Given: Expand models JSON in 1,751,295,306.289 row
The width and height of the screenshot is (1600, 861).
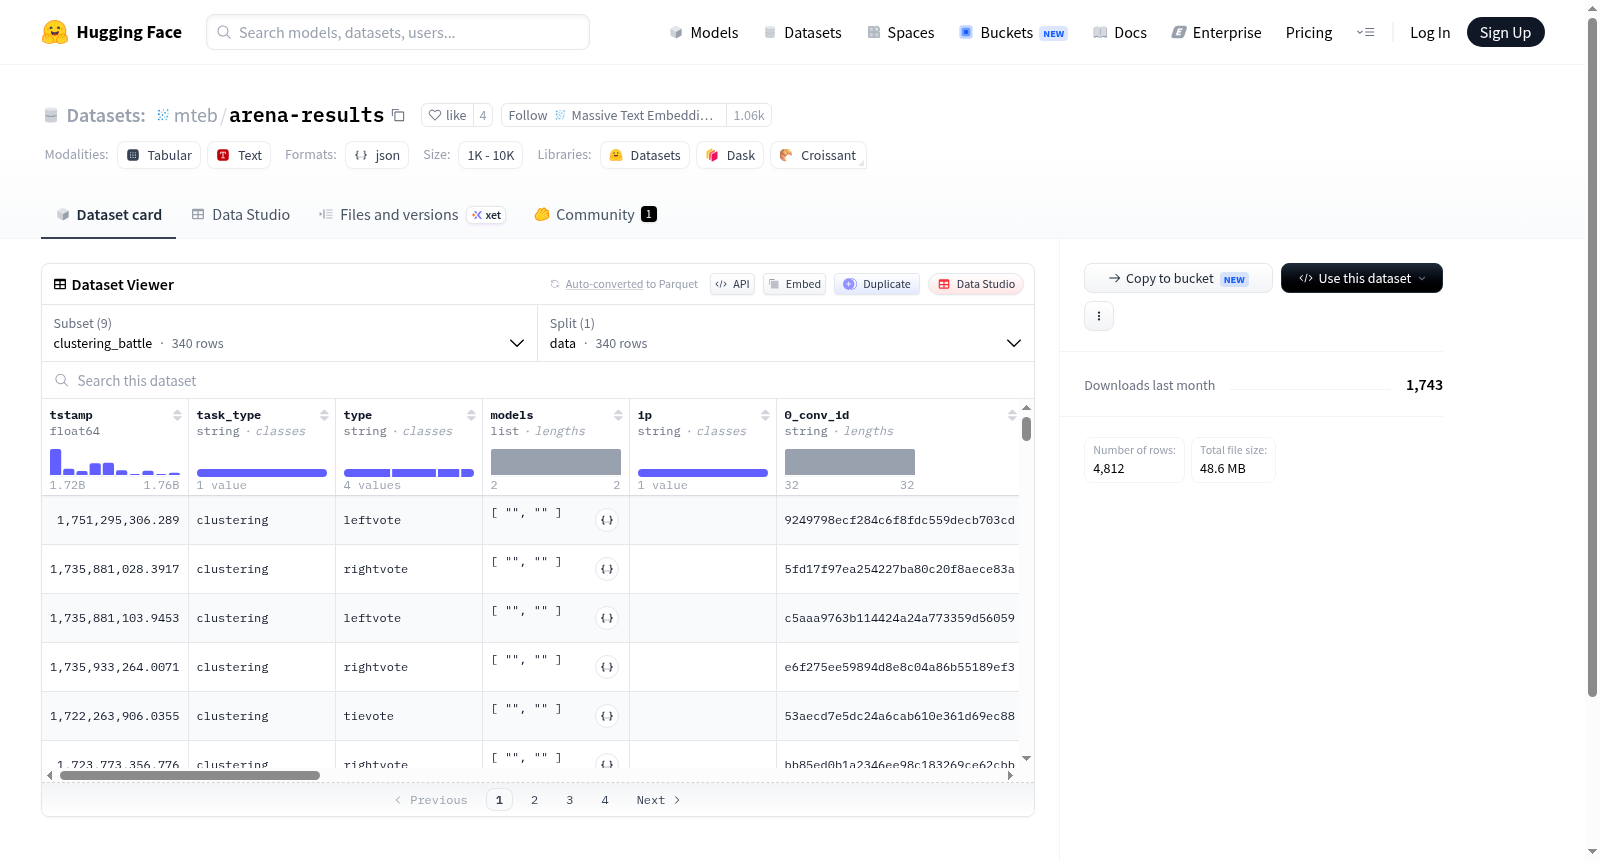Looking at the screenshot, I should 607,520.
